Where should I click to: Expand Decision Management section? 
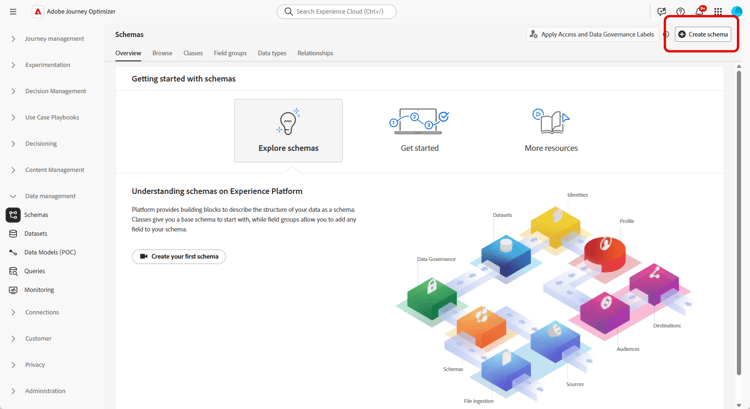tap(13, 91)
